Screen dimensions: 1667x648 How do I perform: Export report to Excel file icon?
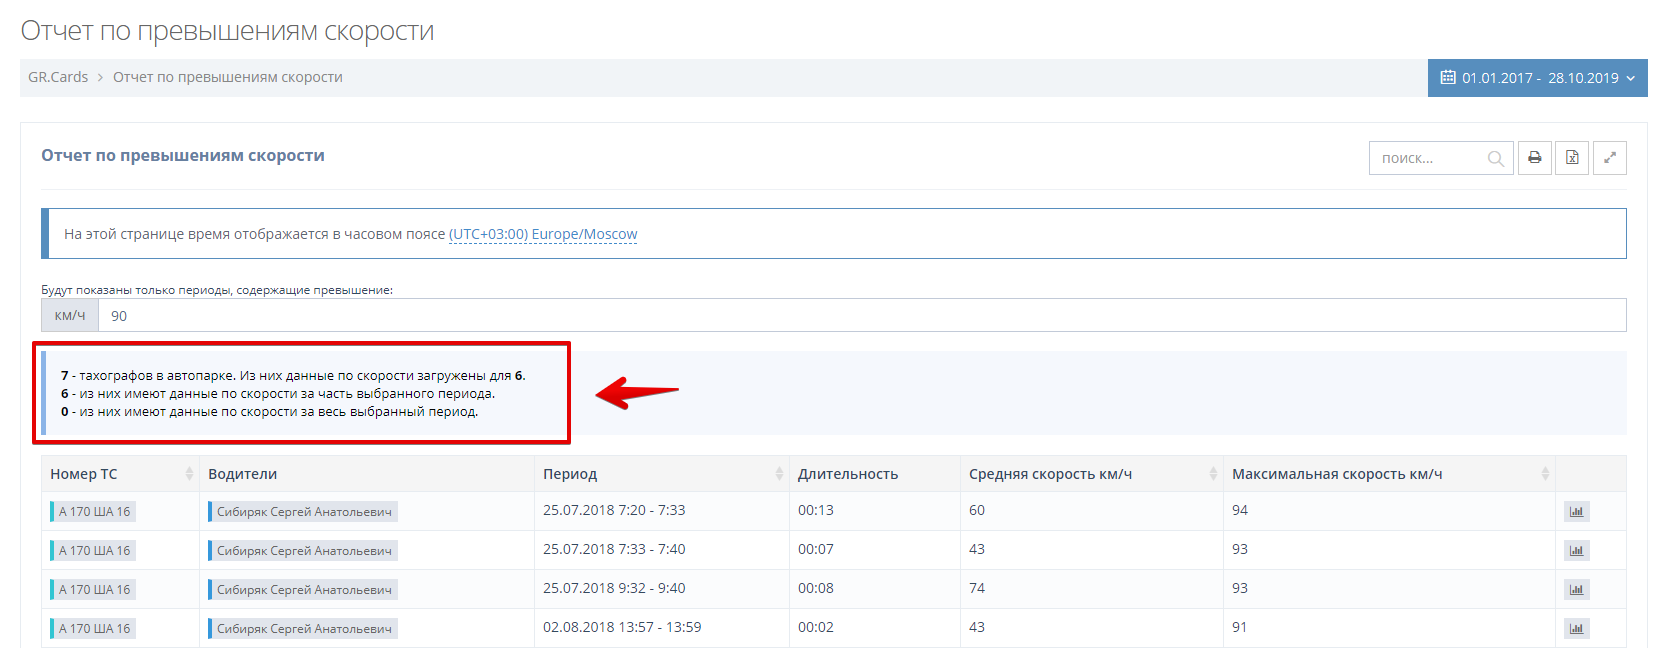[1572, 158]
